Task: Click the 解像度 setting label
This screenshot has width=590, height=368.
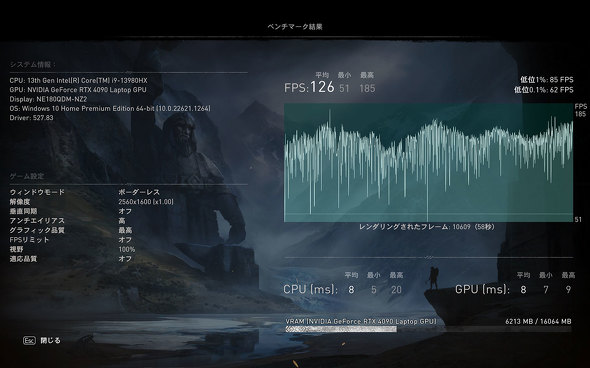Action: coord(20,202)
